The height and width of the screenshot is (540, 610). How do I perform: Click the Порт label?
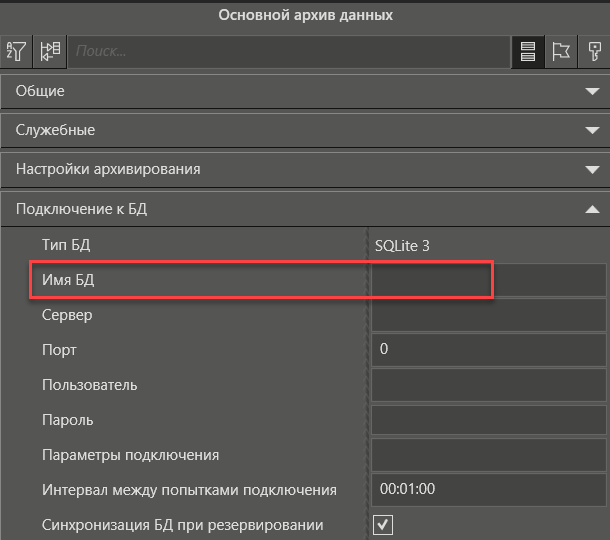[59, 350]
